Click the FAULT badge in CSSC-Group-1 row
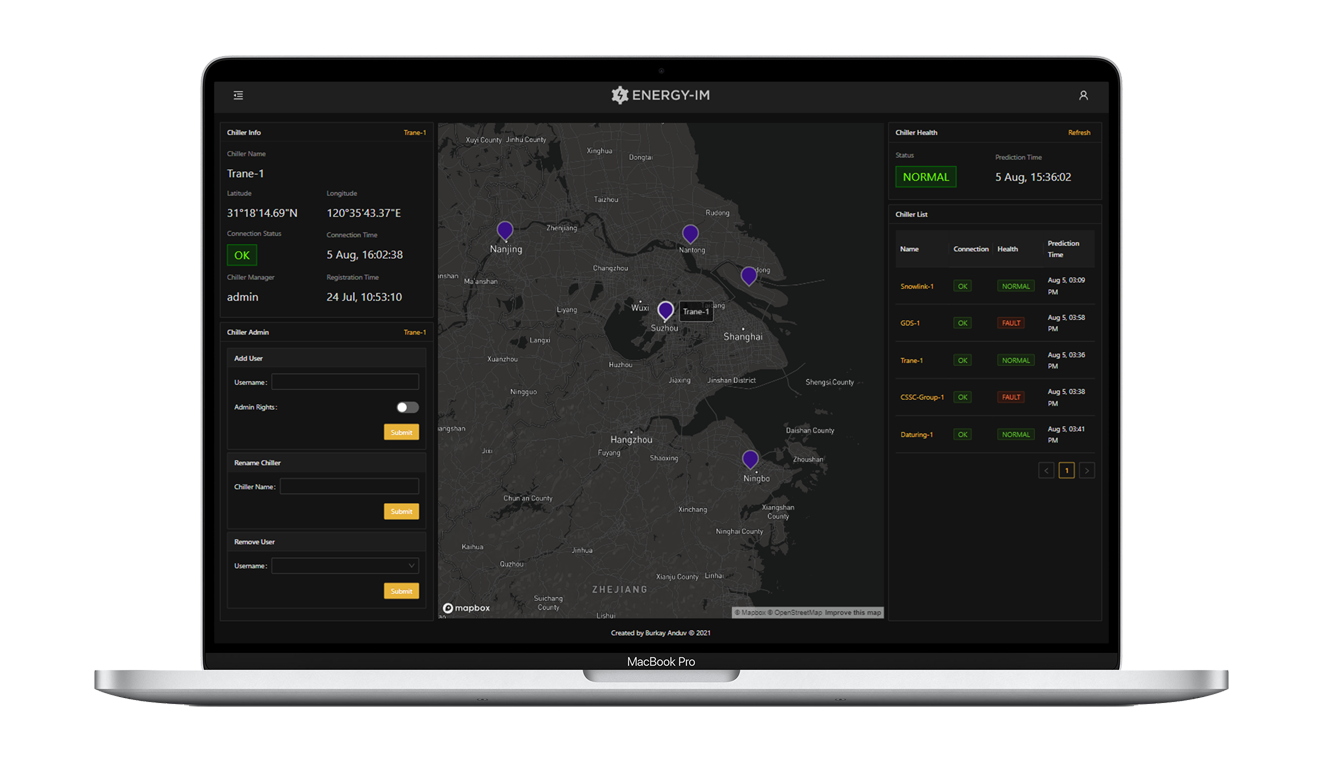This screenshot has width=1322, height=776. 1011,397
